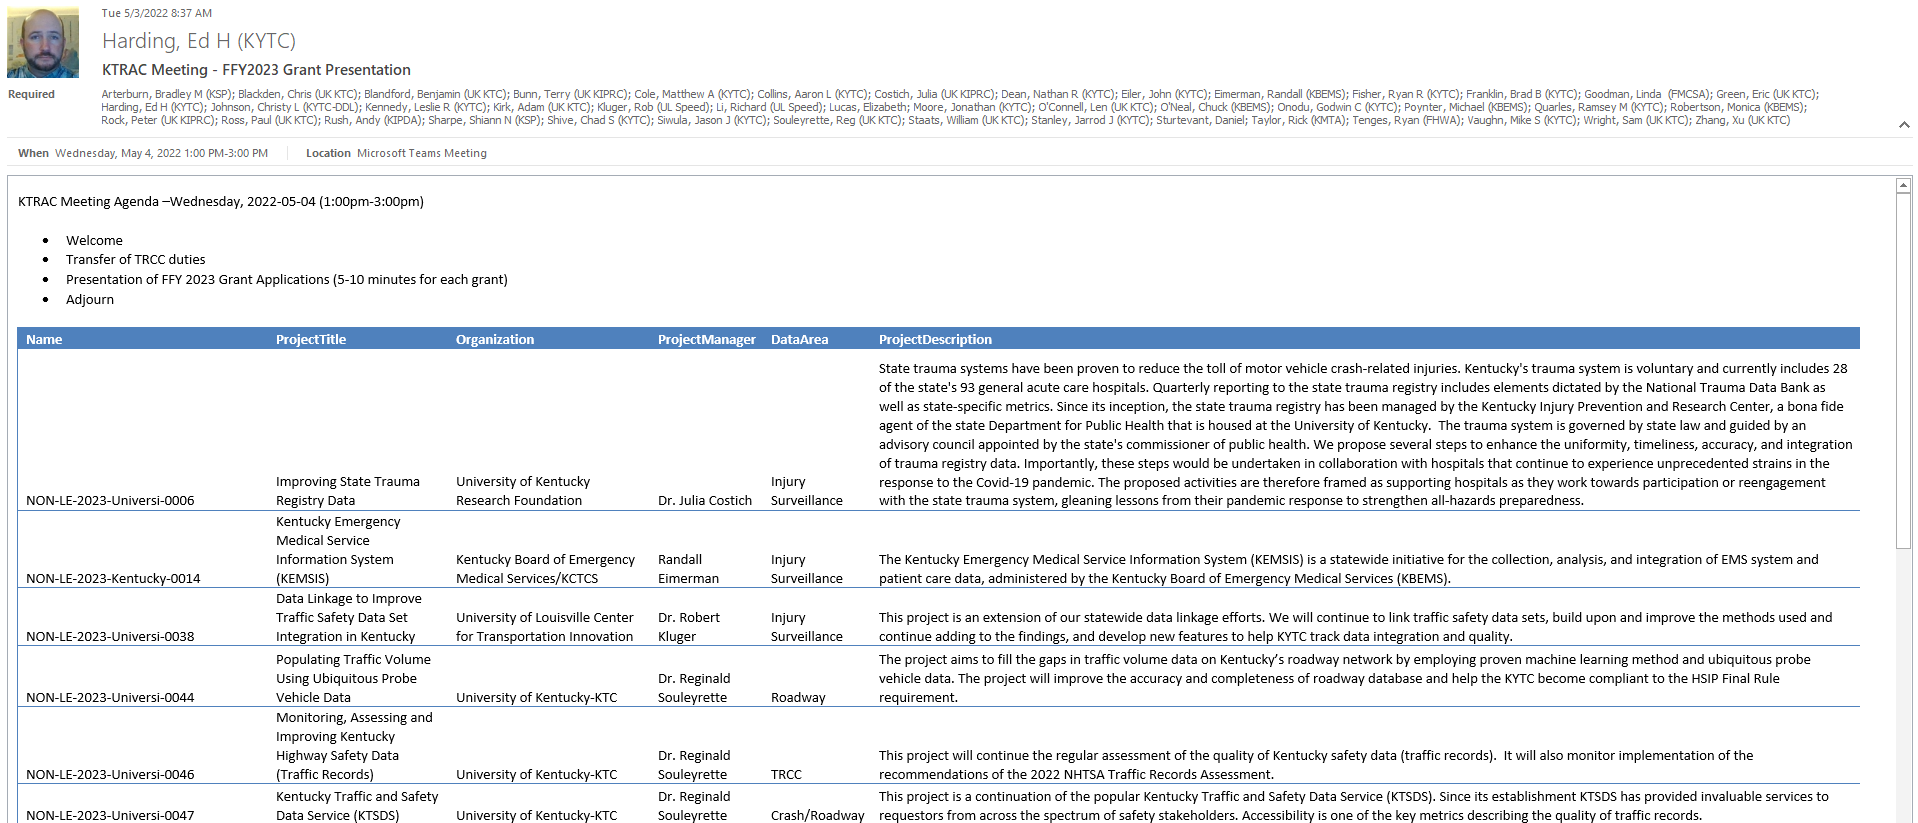
Task: Open recipient Blackden, Chris (UK KTC)
Action: tap(298, 94)
